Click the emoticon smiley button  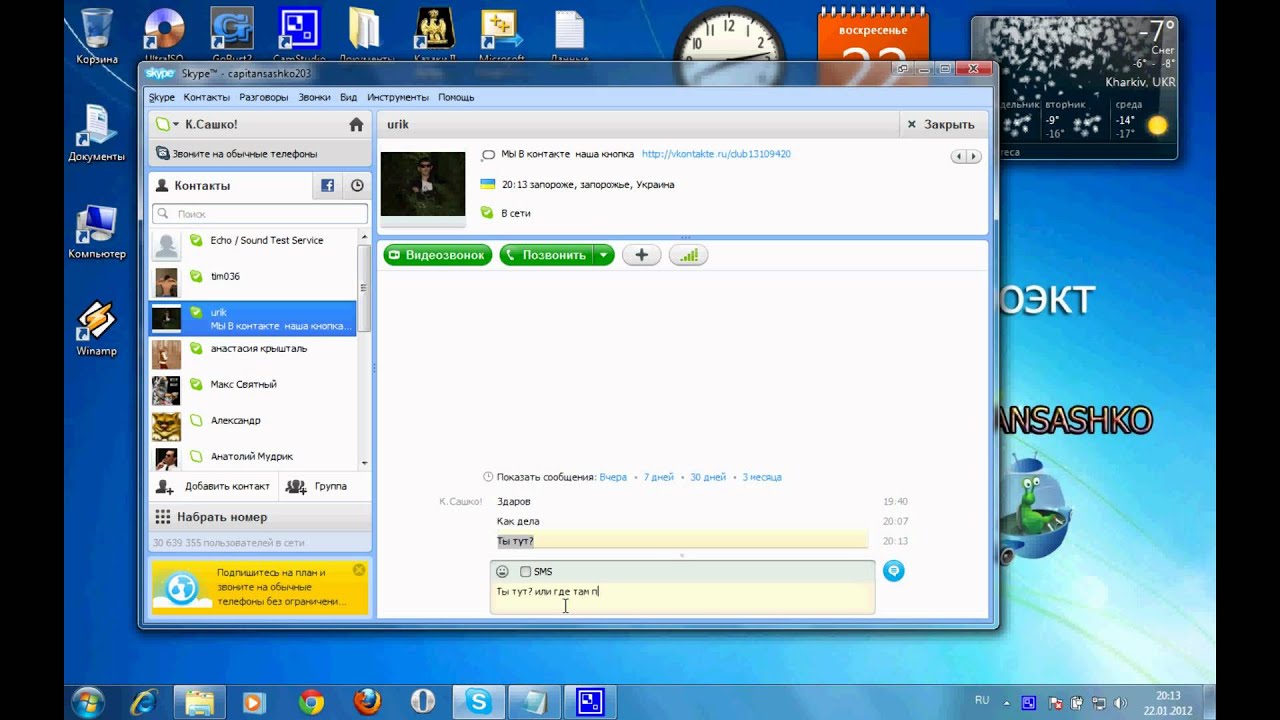pos(502,572)
